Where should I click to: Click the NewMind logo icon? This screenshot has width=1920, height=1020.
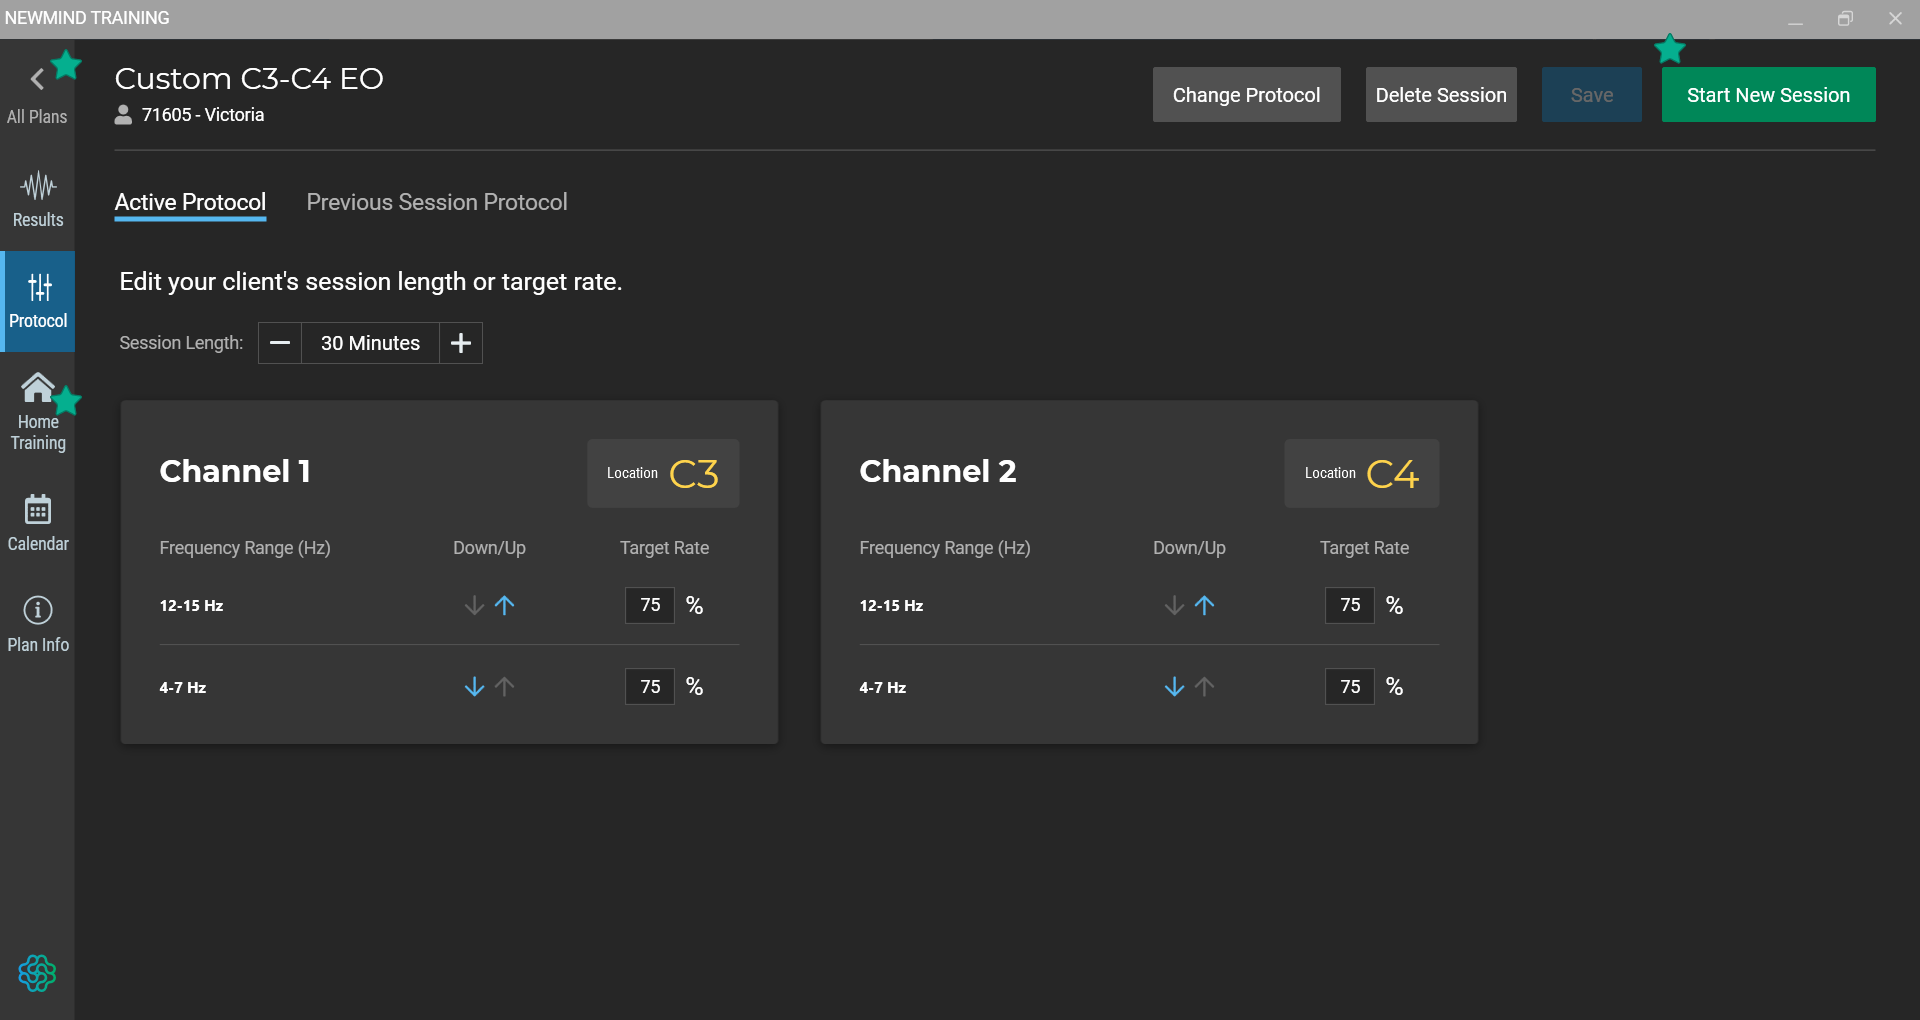(x=37, y=972)
